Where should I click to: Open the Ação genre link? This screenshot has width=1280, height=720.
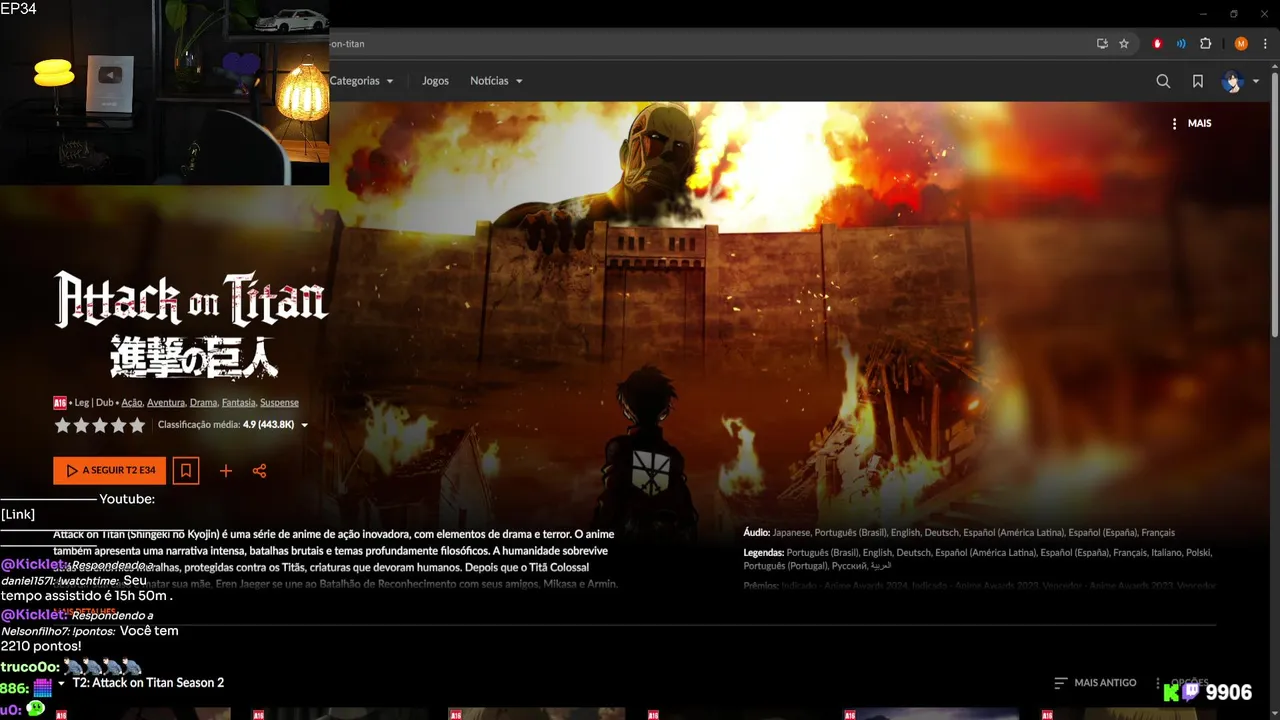click(132, 403)
